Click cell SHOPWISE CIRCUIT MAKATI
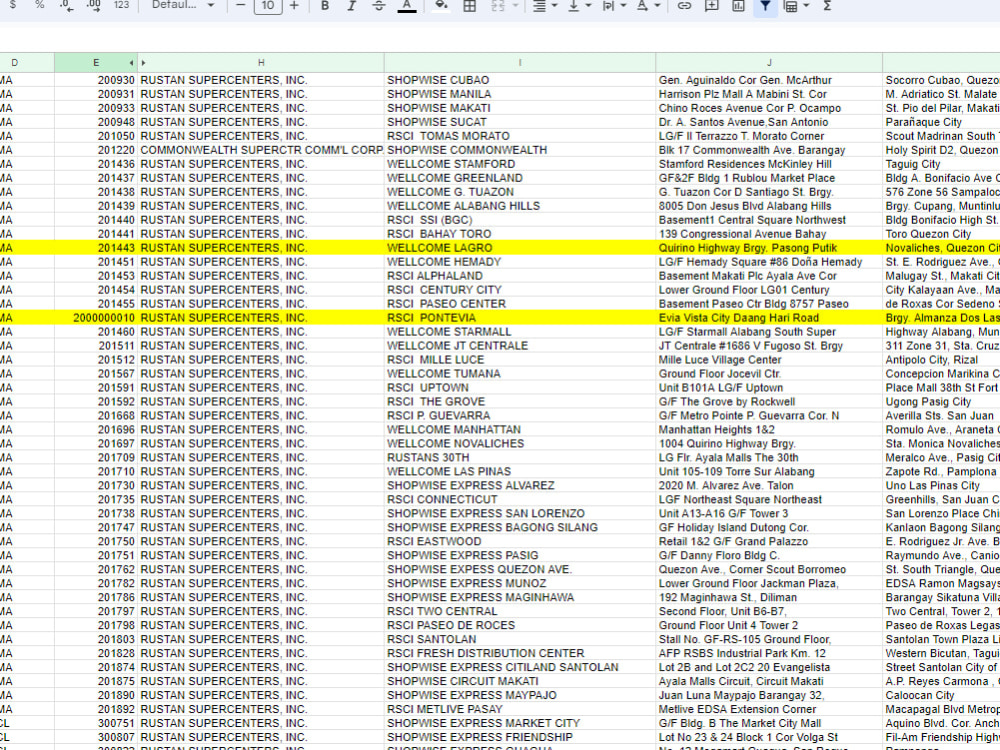The width and height of the screenshot is (1000, 750). (x=520, y=681)
